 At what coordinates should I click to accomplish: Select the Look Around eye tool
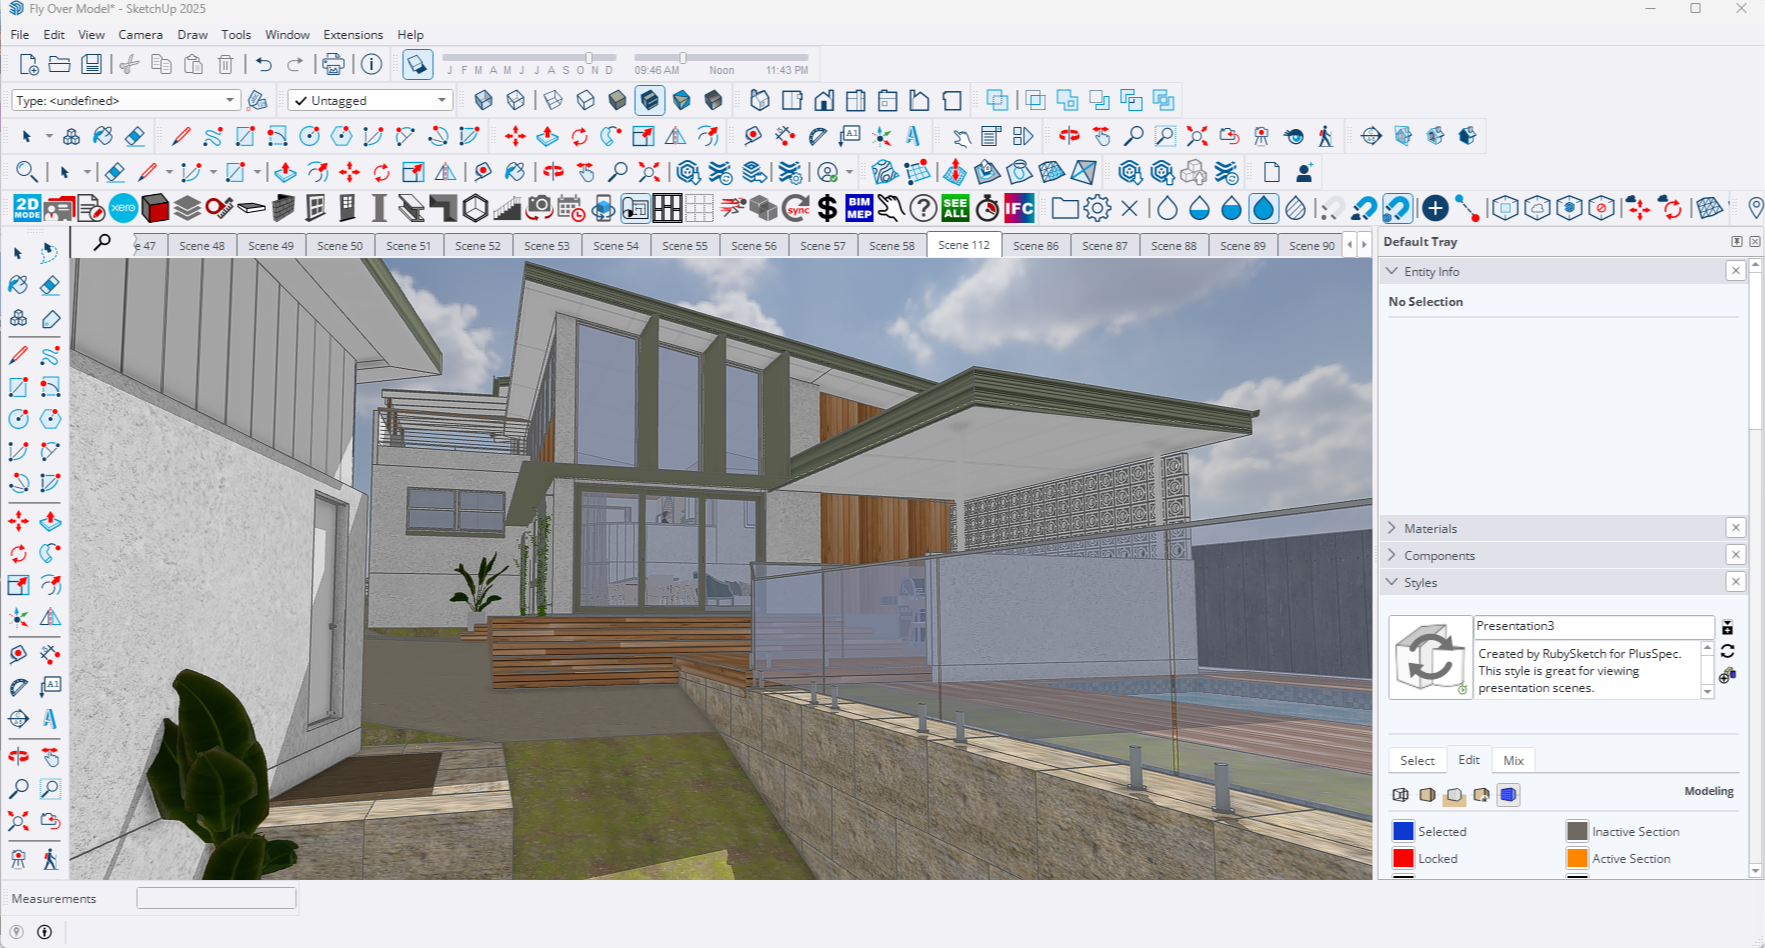(x=1294, y=136)
